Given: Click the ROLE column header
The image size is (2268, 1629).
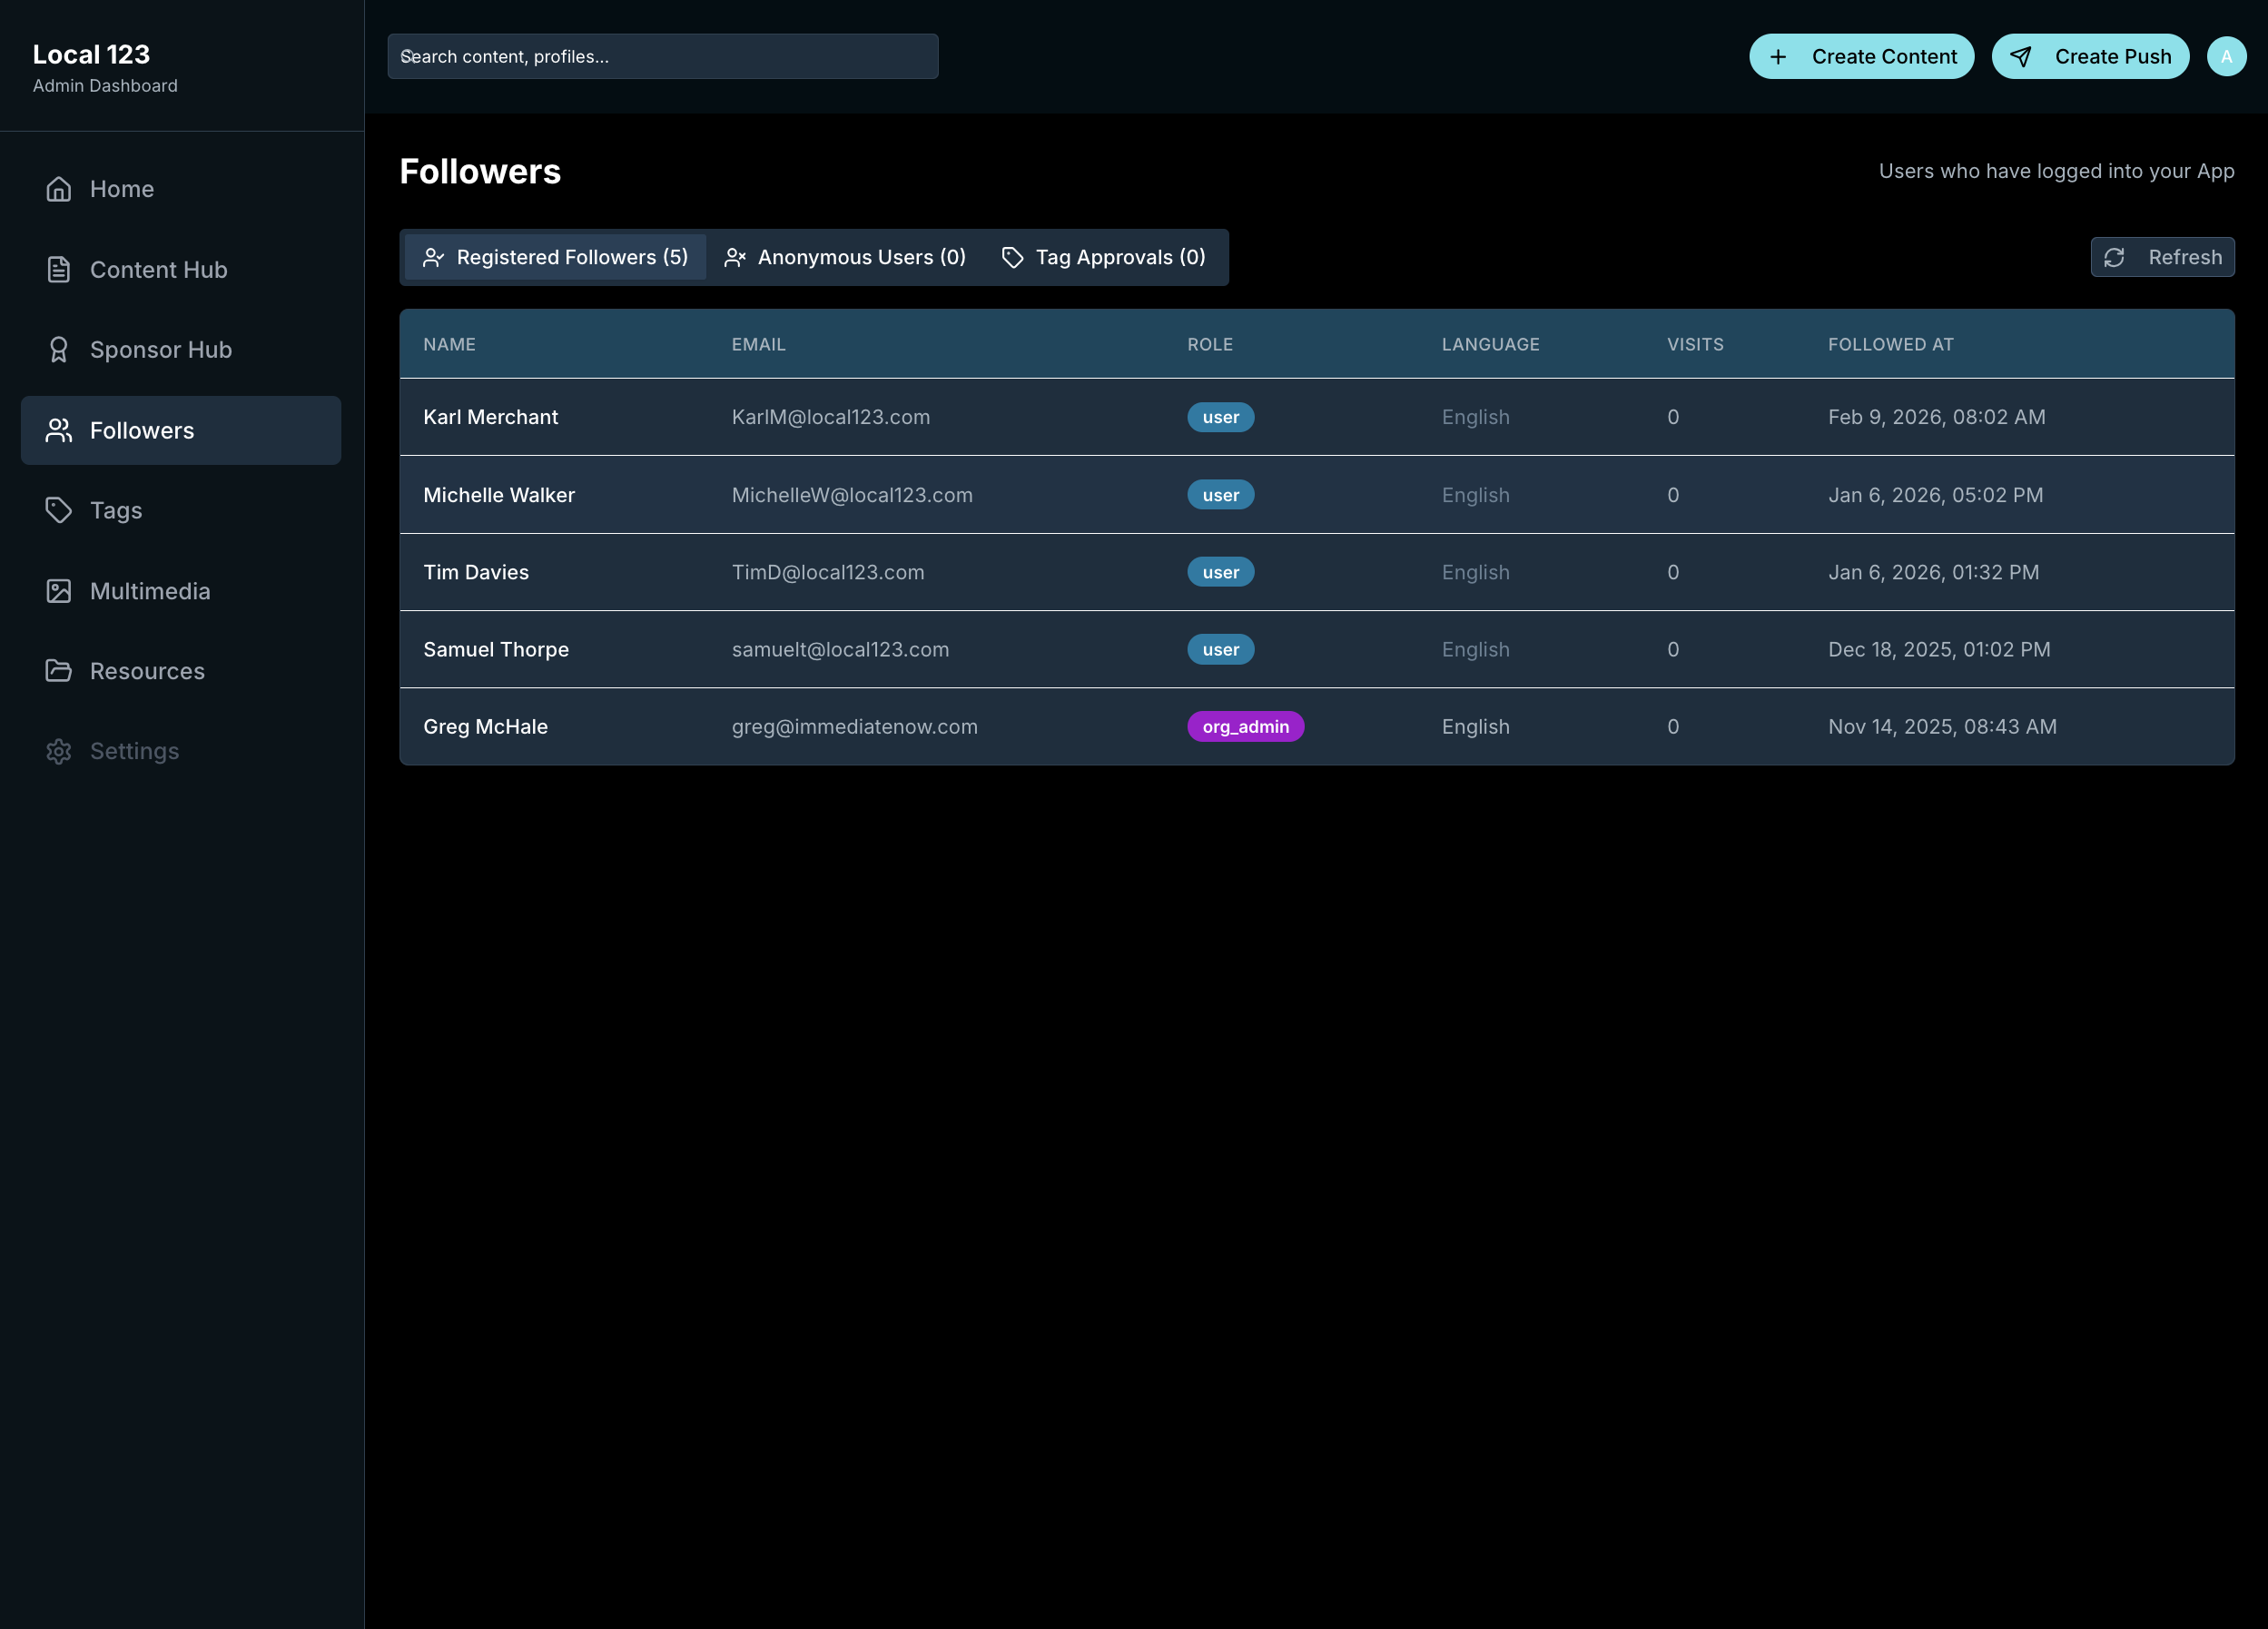Looking at the screenshot, I should pos(1210,344).
